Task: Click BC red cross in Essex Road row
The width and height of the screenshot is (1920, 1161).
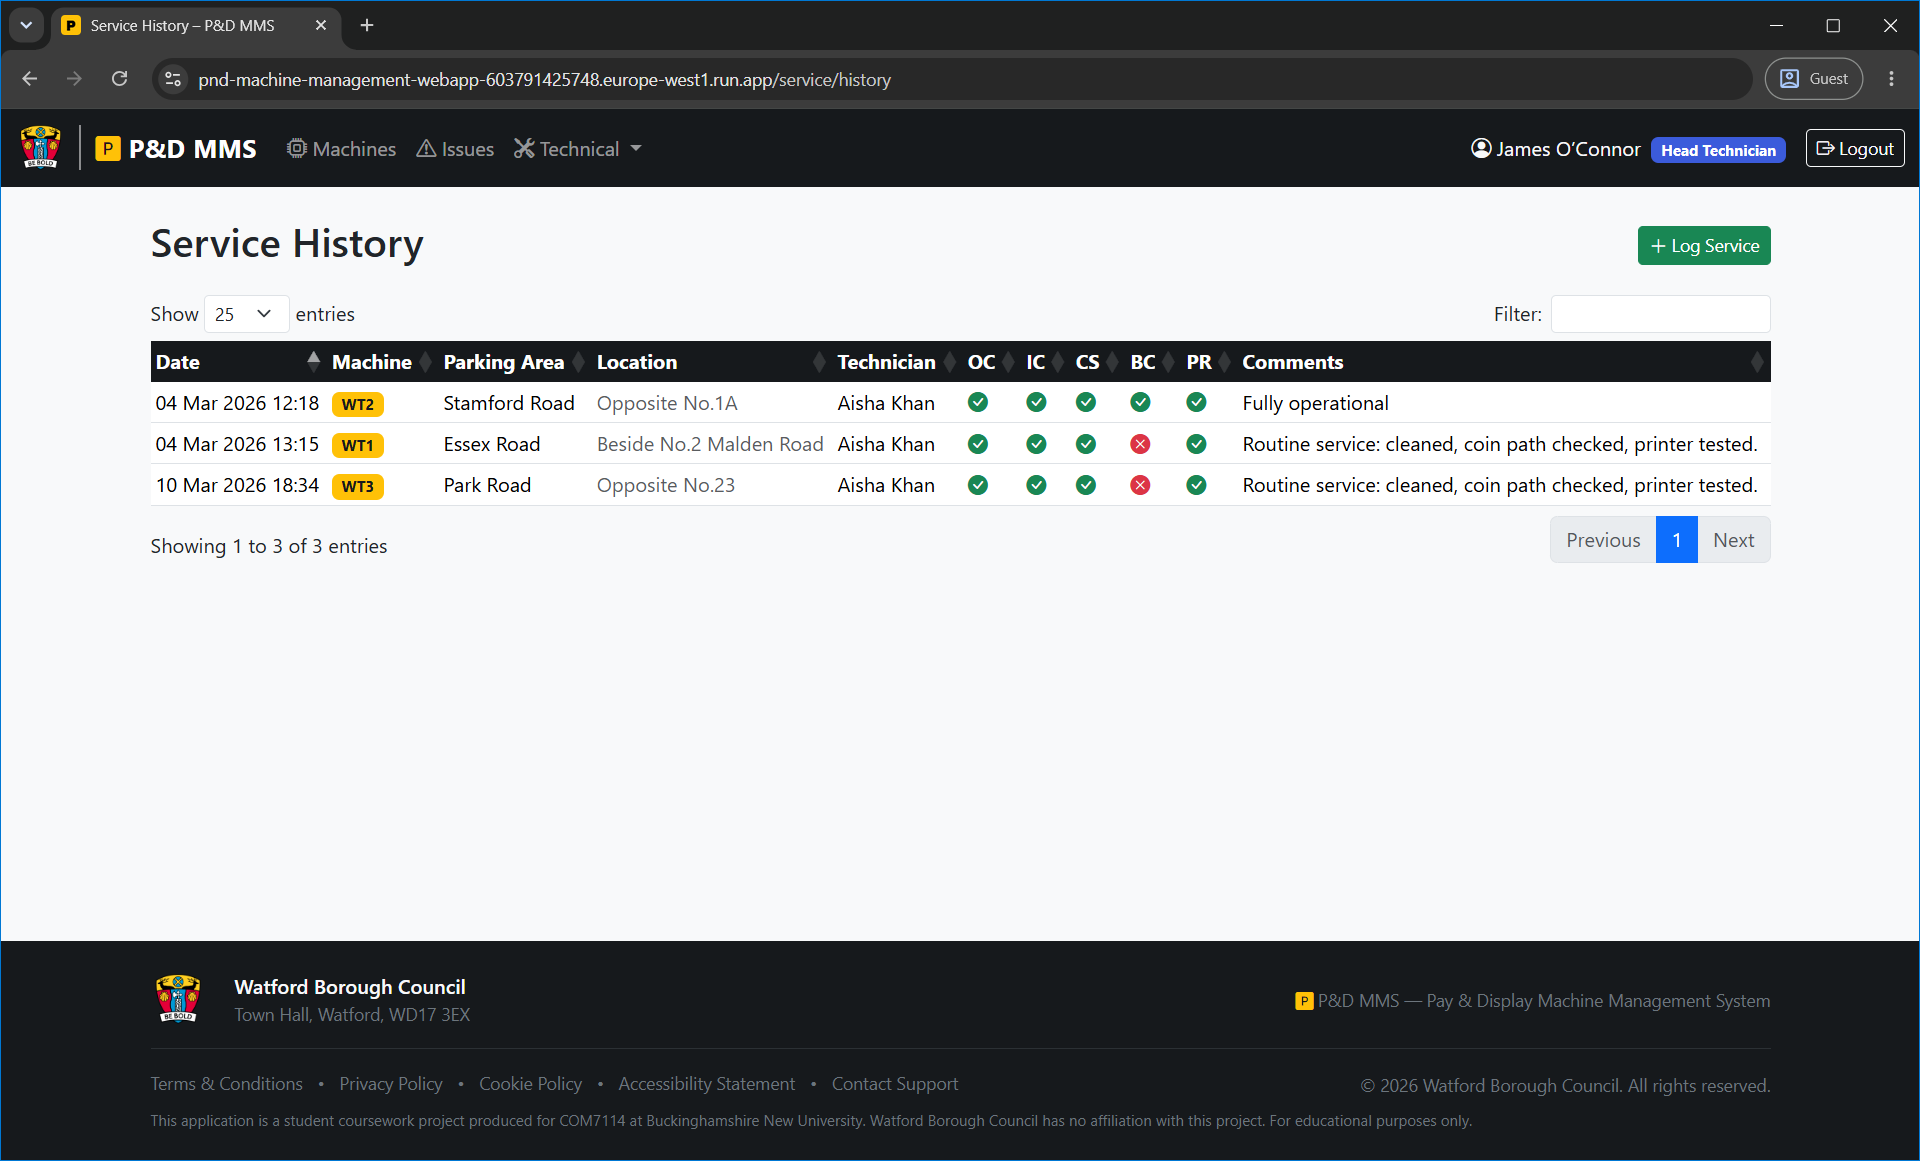Action: pyautogui.click(x=1140, y=444)
